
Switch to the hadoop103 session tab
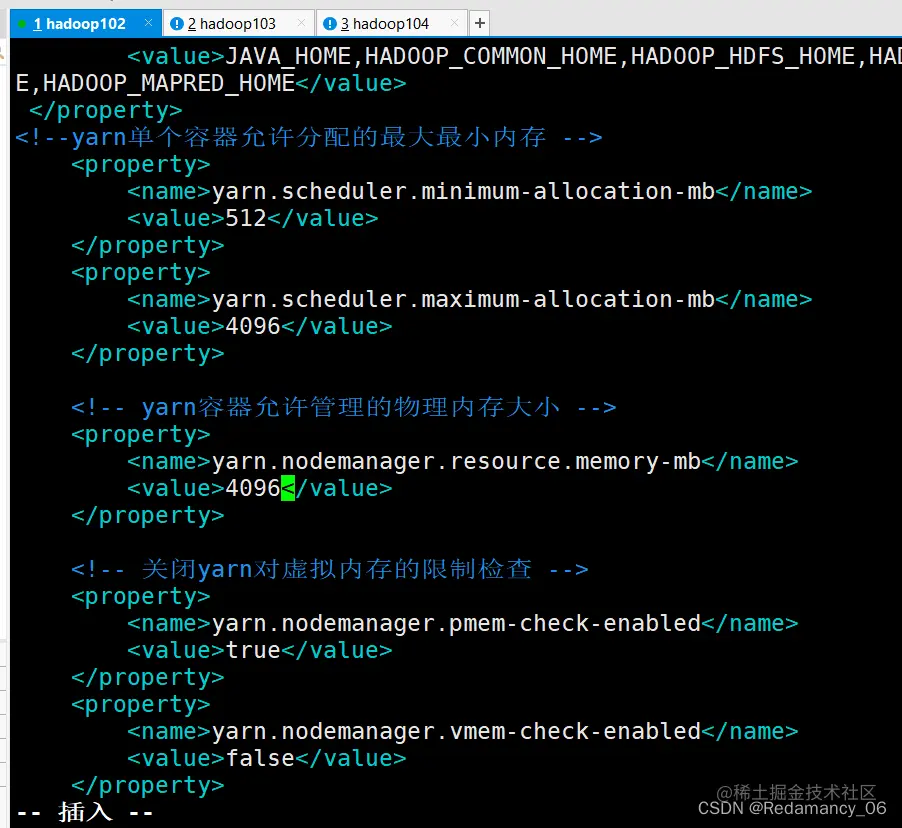[x=239, y=24]
